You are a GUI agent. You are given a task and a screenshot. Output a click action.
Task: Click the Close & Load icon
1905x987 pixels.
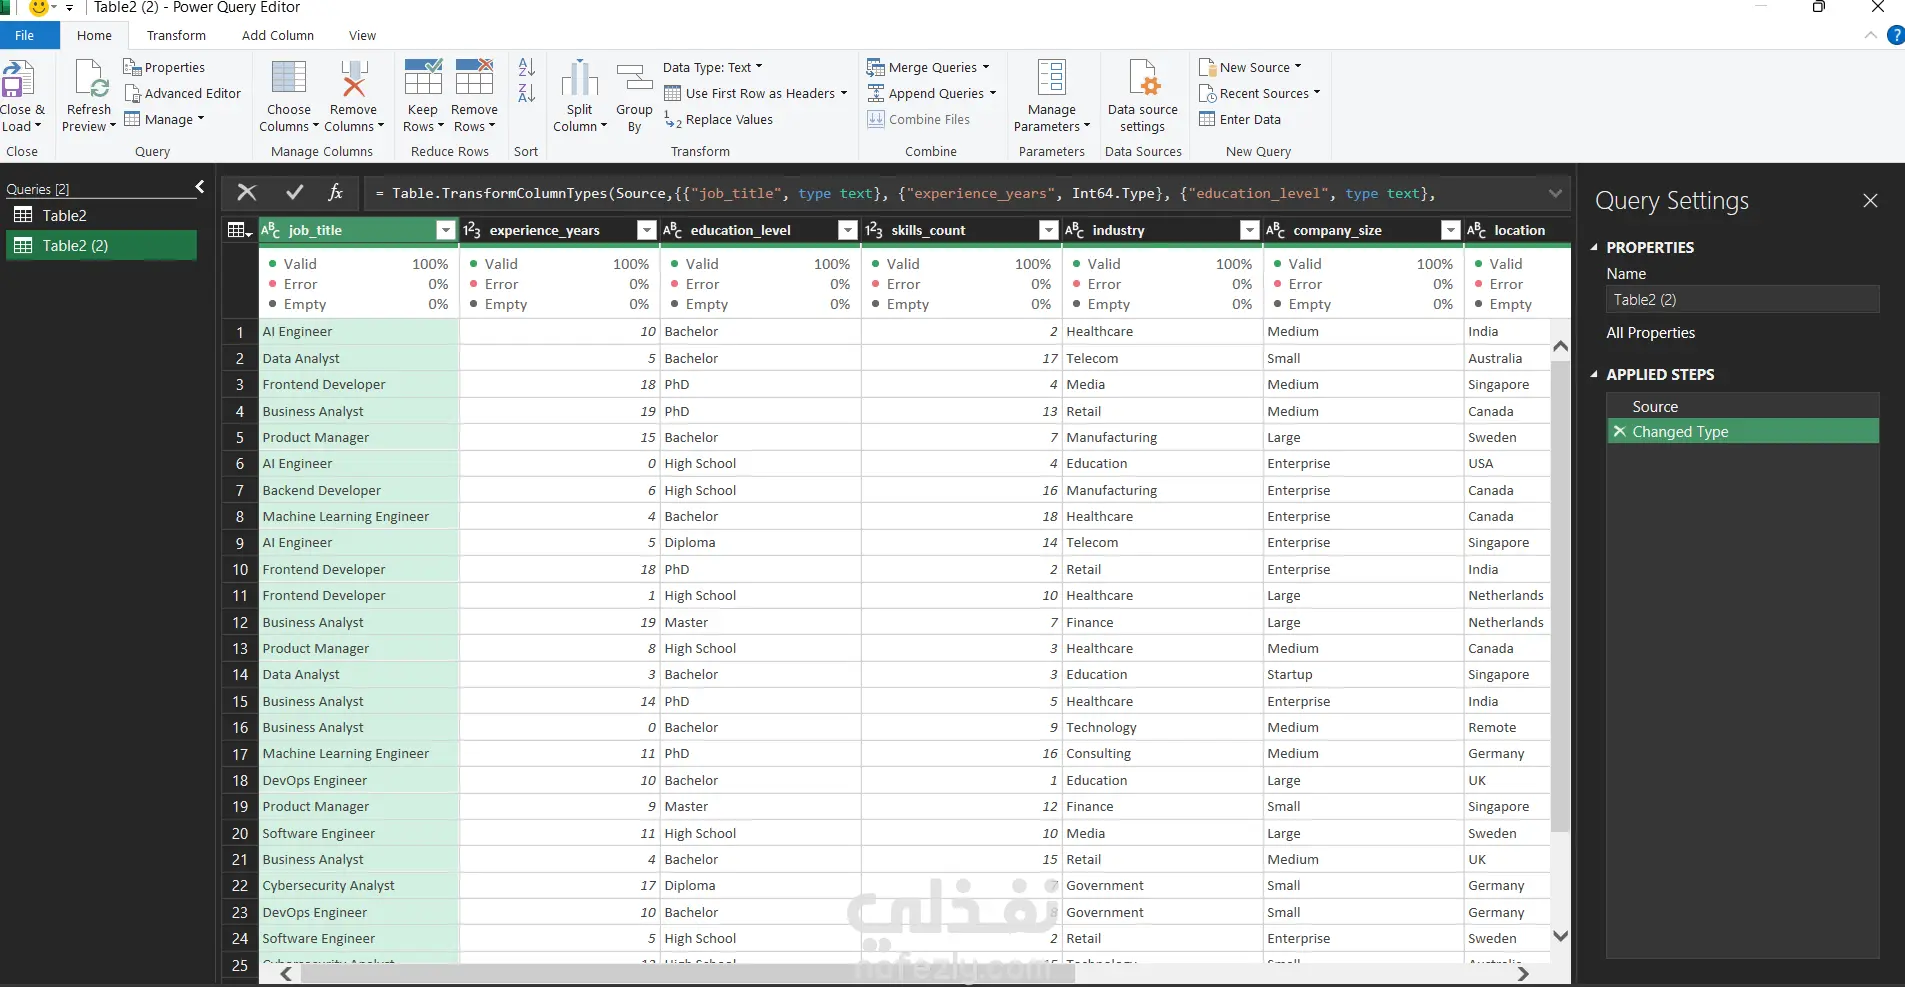pyautogui.click(x=18, y=79)
